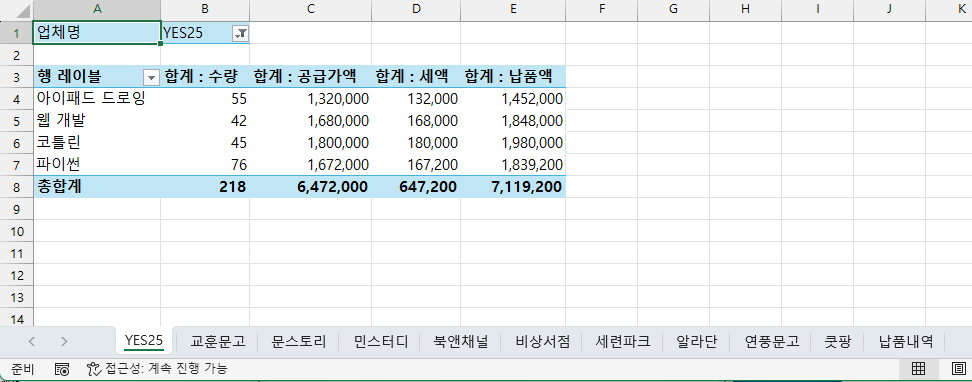Select the 167,200 tax cell
This screenshot has height=382, width=972.
tap(416, 165)
